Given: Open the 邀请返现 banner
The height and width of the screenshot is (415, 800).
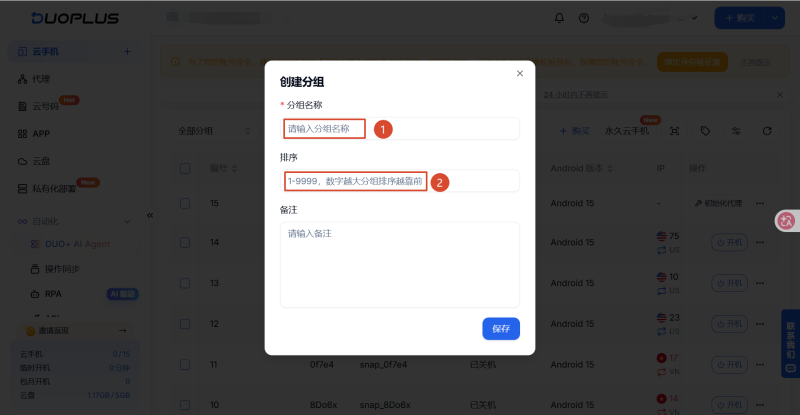Looking at the screenshot, I should point(76,331).
